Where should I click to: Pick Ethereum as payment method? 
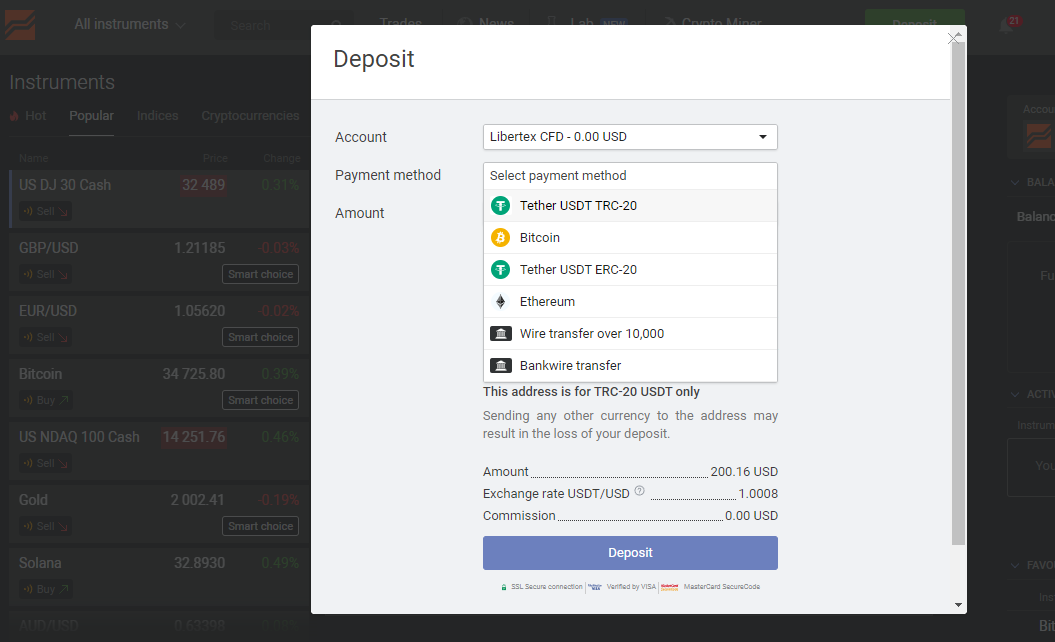630,301
